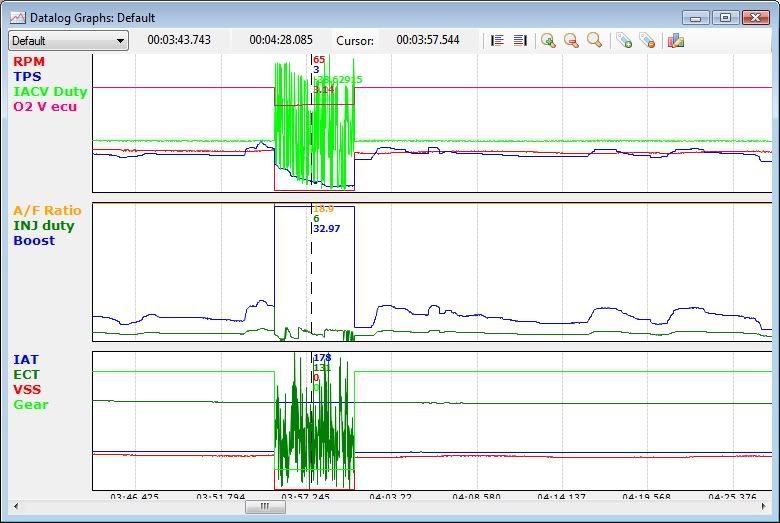
Task: Click the start time 00:03:43.743 field
Action: tap(179, 40)
